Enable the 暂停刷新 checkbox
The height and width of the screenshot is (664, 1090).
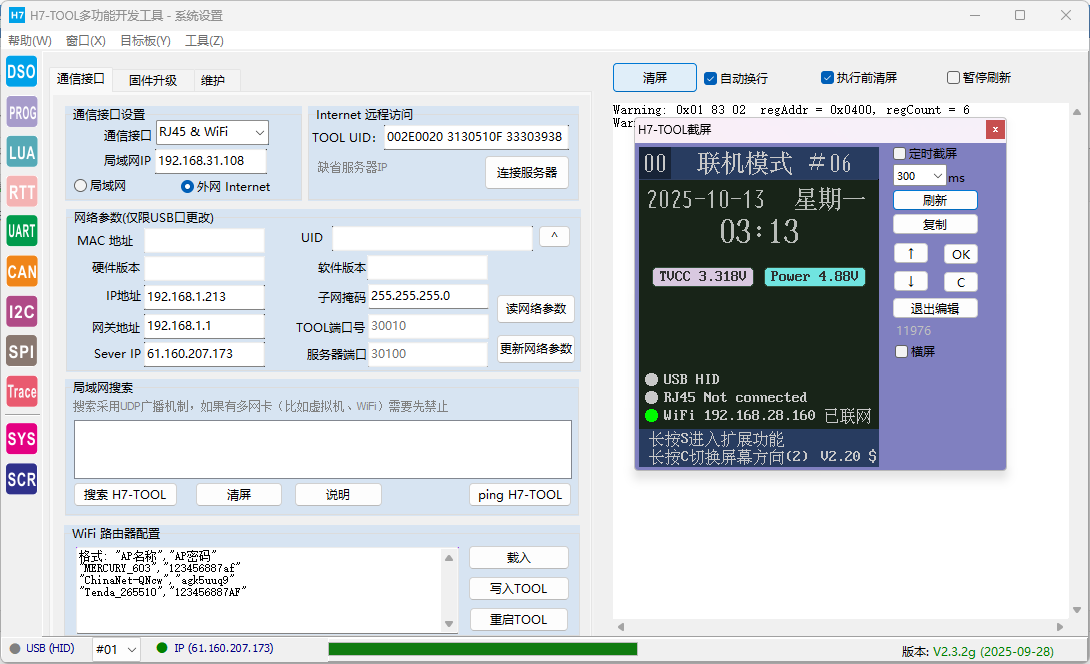[954, 78]
